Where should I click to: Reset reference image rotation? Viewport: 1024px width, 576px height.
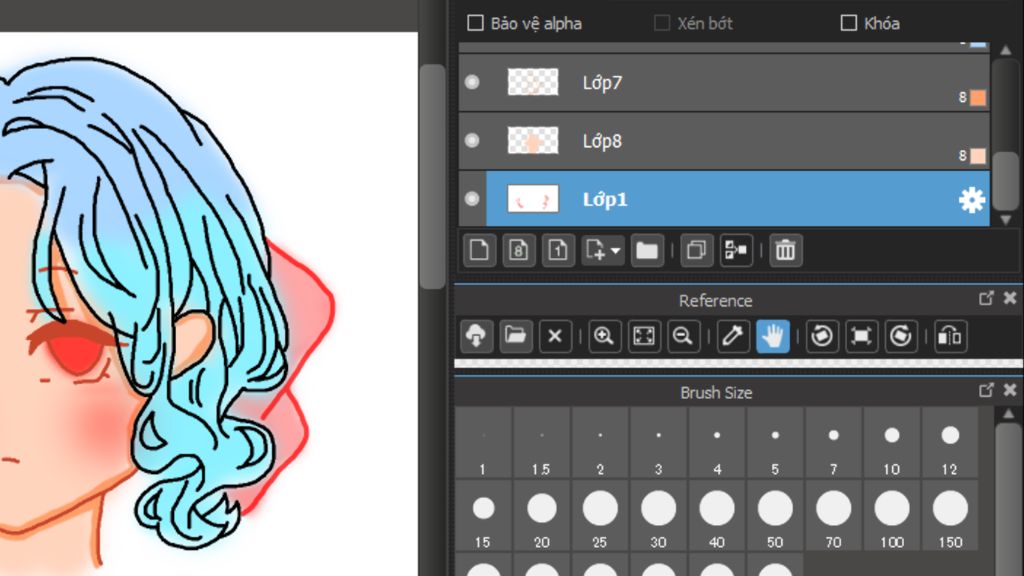861,336
